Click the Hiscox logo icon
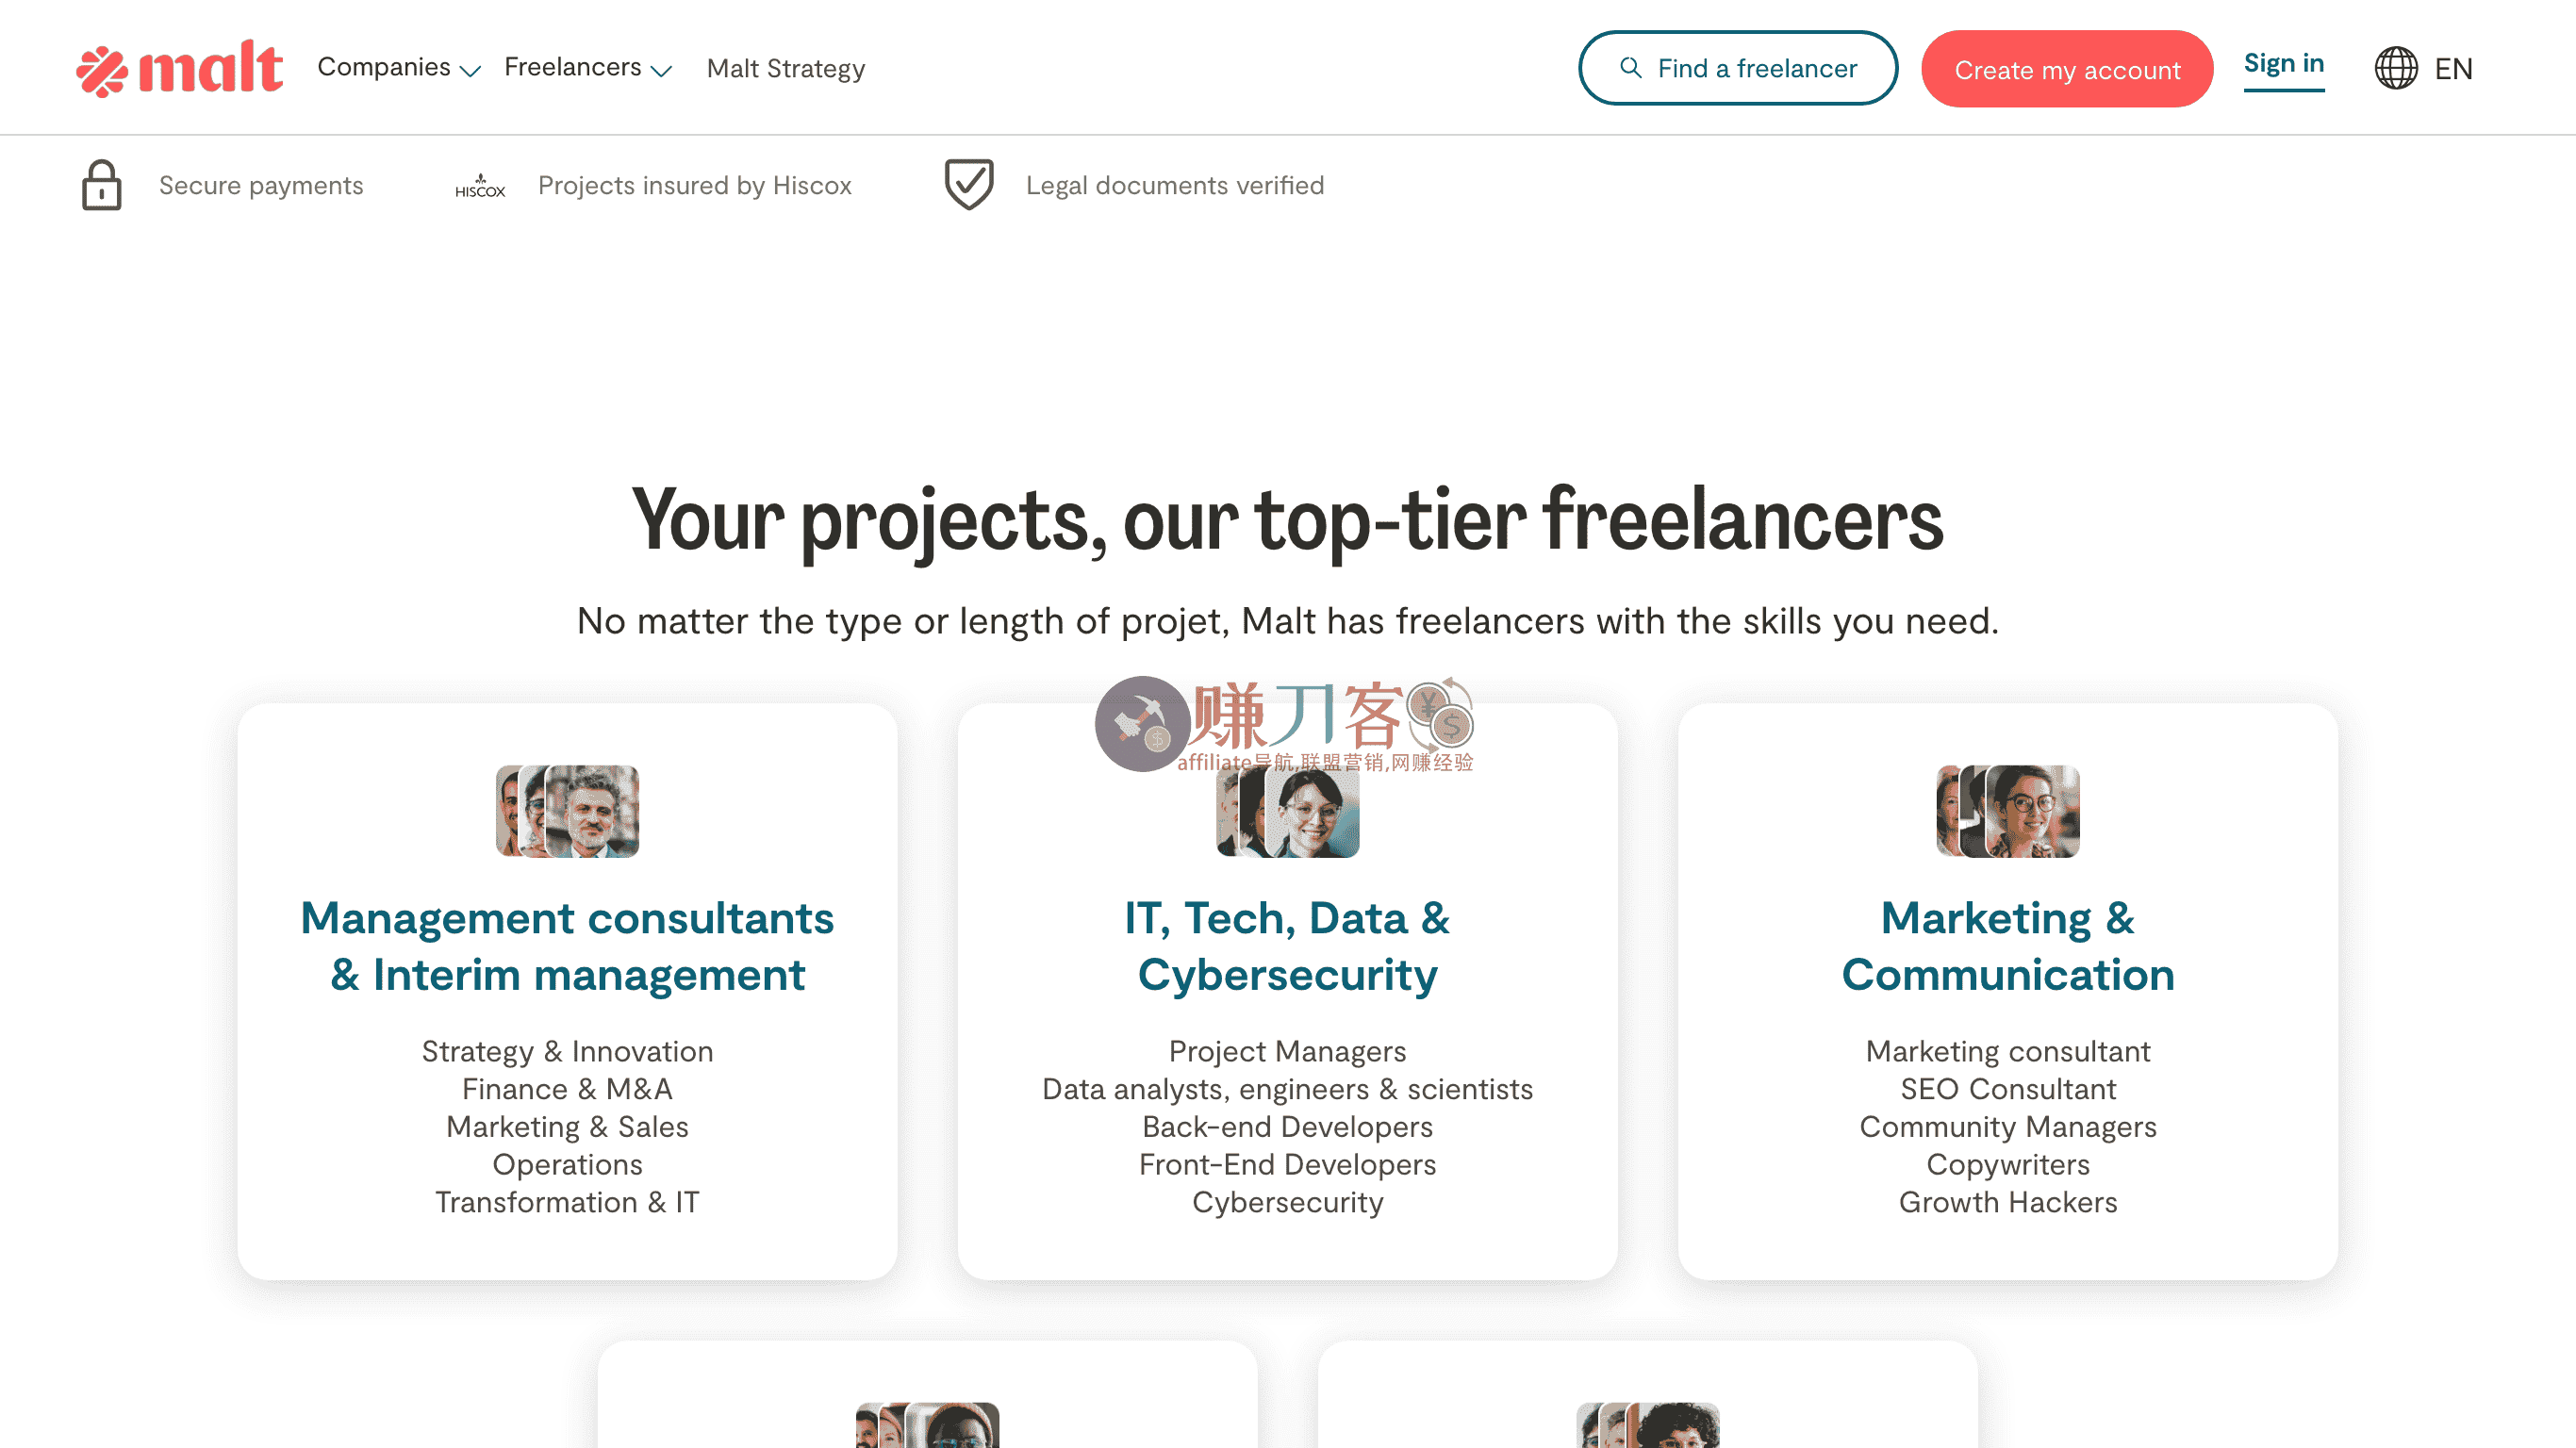This screenshot has height=1448, width=2576. pos(480,186)
